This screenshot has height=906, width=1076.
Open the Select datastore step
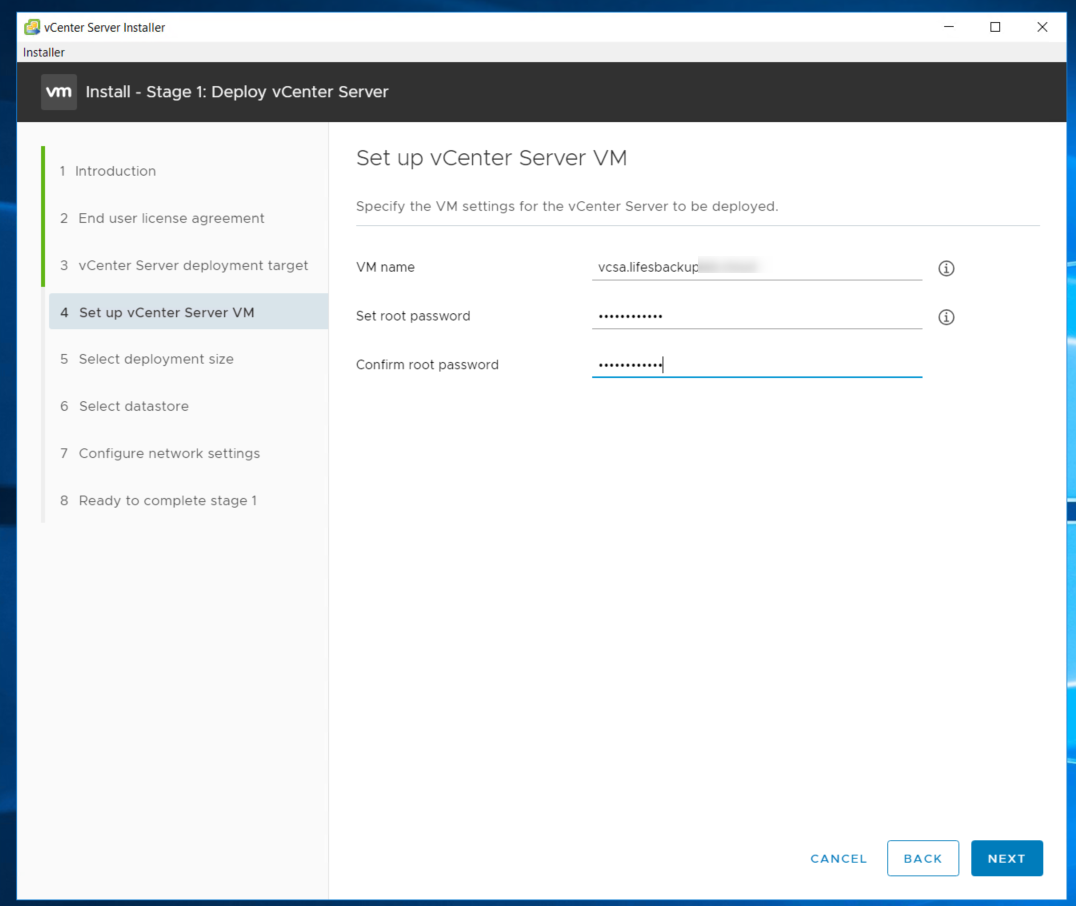coord(134,406)
